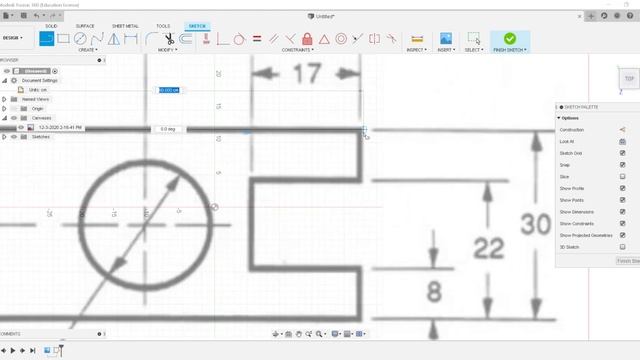Image resolution: width=640 pixels, height=360 pixels.
Task: Toggle the Show Constraints checkbox
Action: tap(622, 223)
